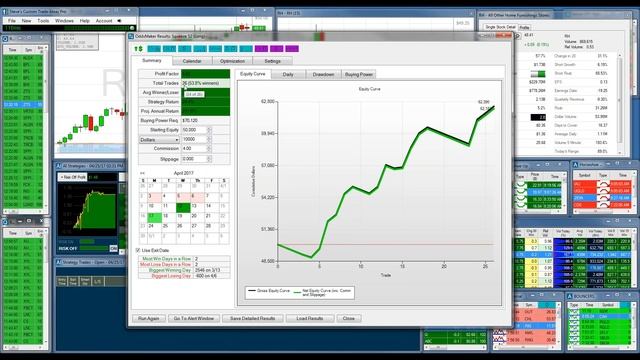Toggle the Use Exit Date checkbox

coord(138,250)
